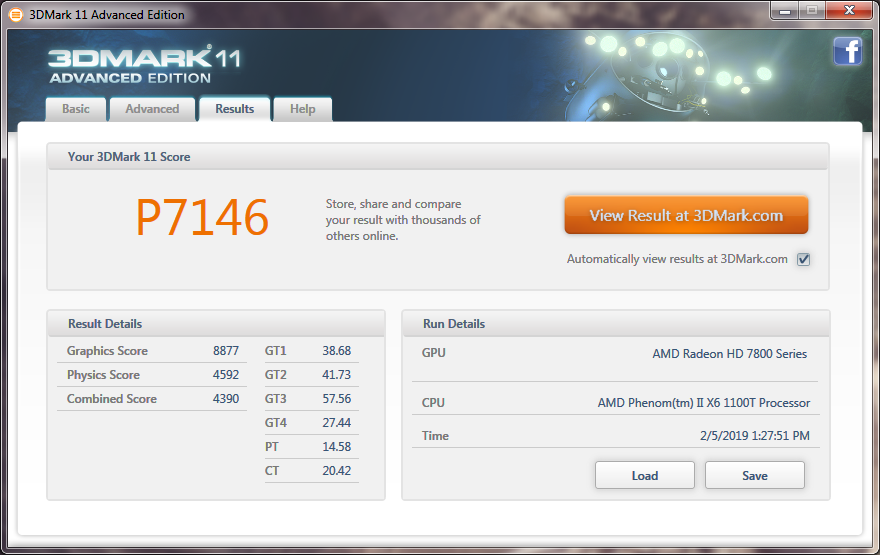The width and height of the screenshot is (880, 555).
Task: Click the 3DMark 11 Advanced Edition logo
Action: coord(145,66)
